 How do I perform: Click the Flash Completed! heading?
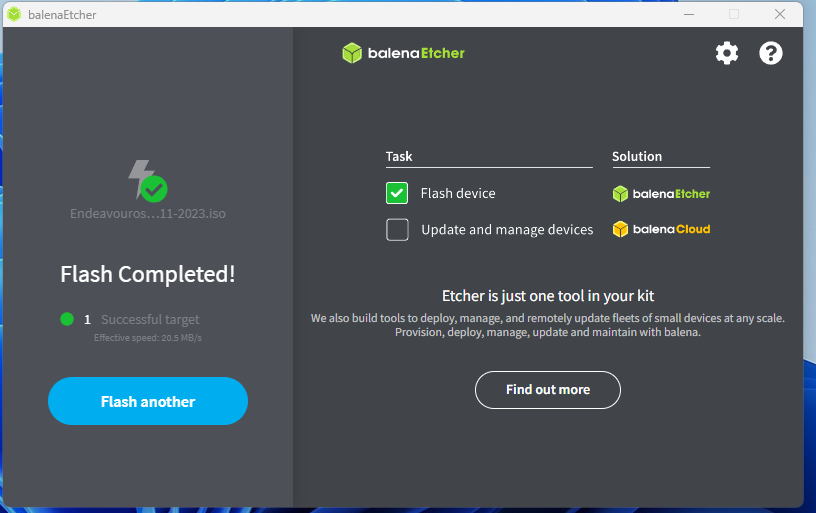point(148,274)
